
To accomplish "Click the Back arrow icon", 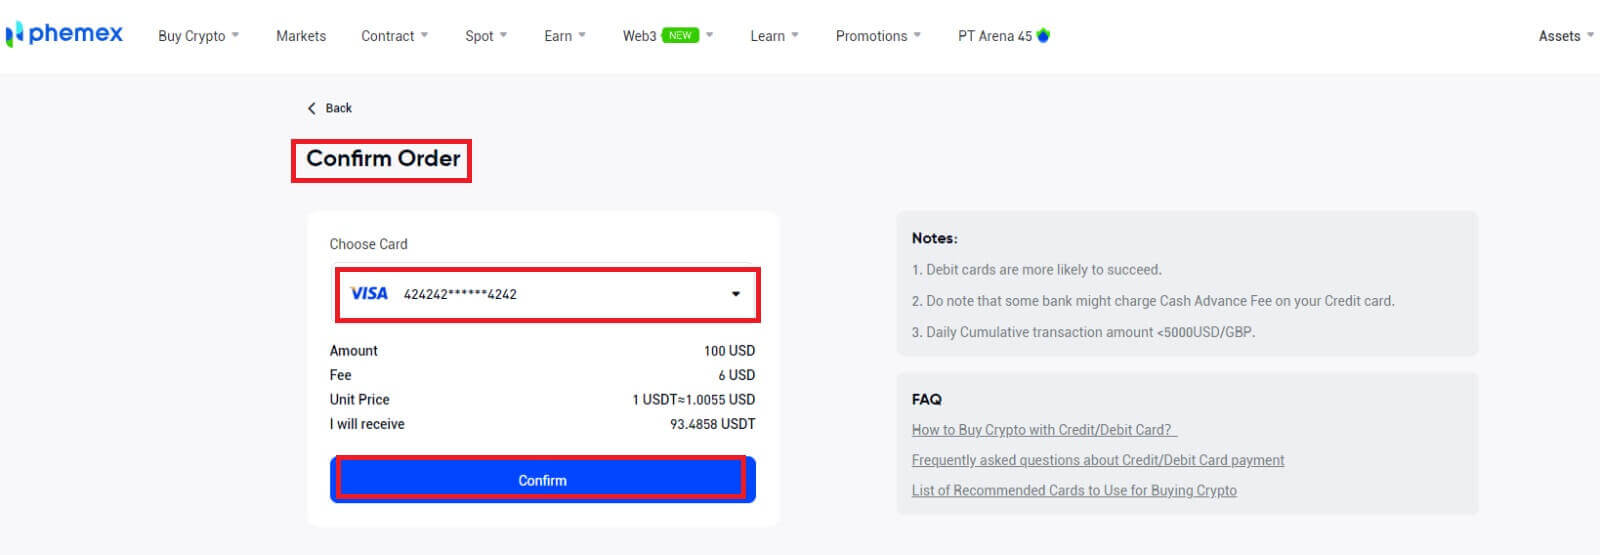I will (x=312, y=108).
